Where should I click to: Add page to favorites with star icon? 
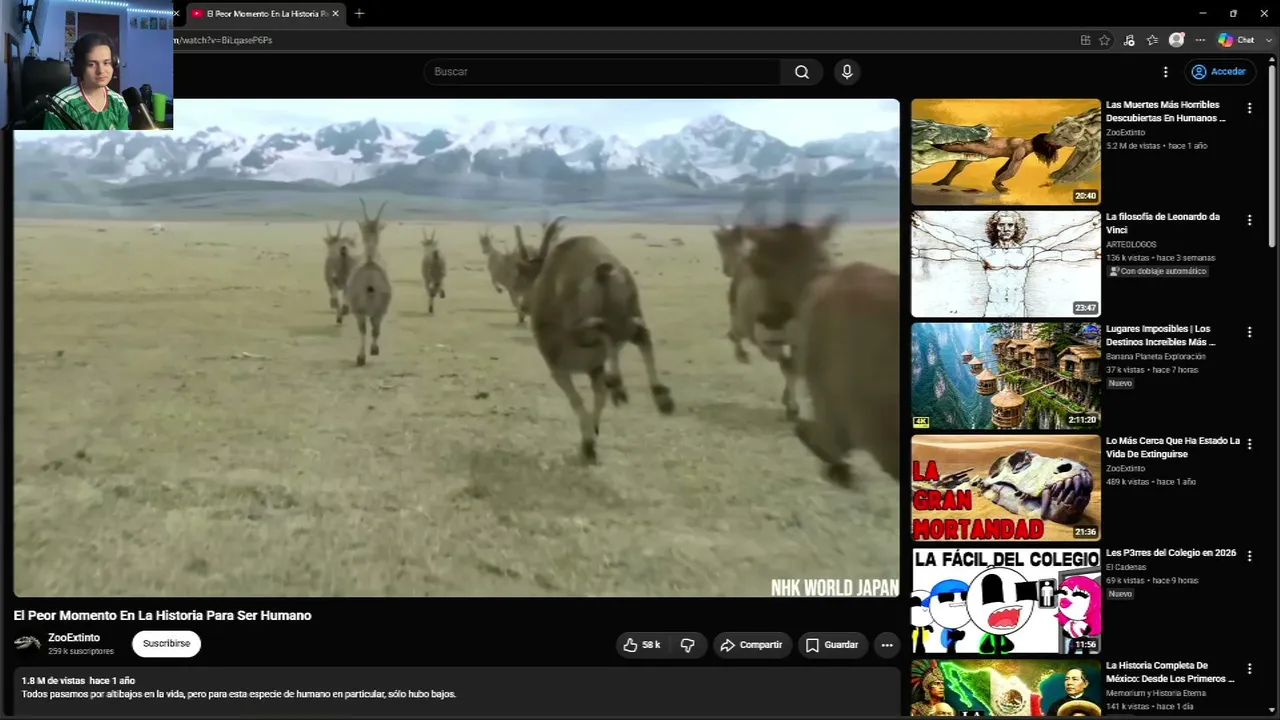[x=1105, y=40]
